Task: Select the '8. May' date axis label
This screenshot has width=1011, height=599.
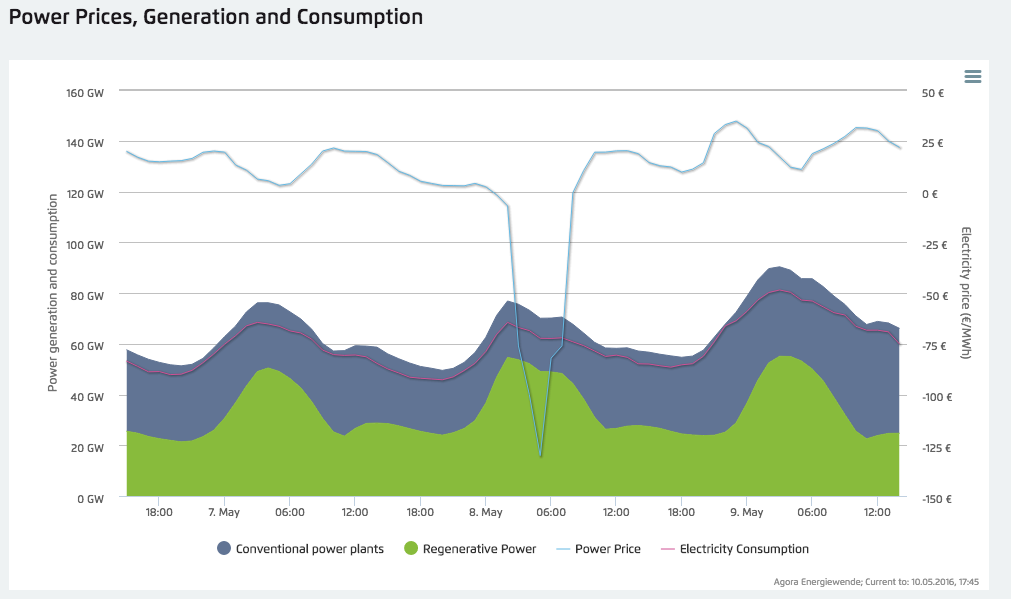Action: 485,512
